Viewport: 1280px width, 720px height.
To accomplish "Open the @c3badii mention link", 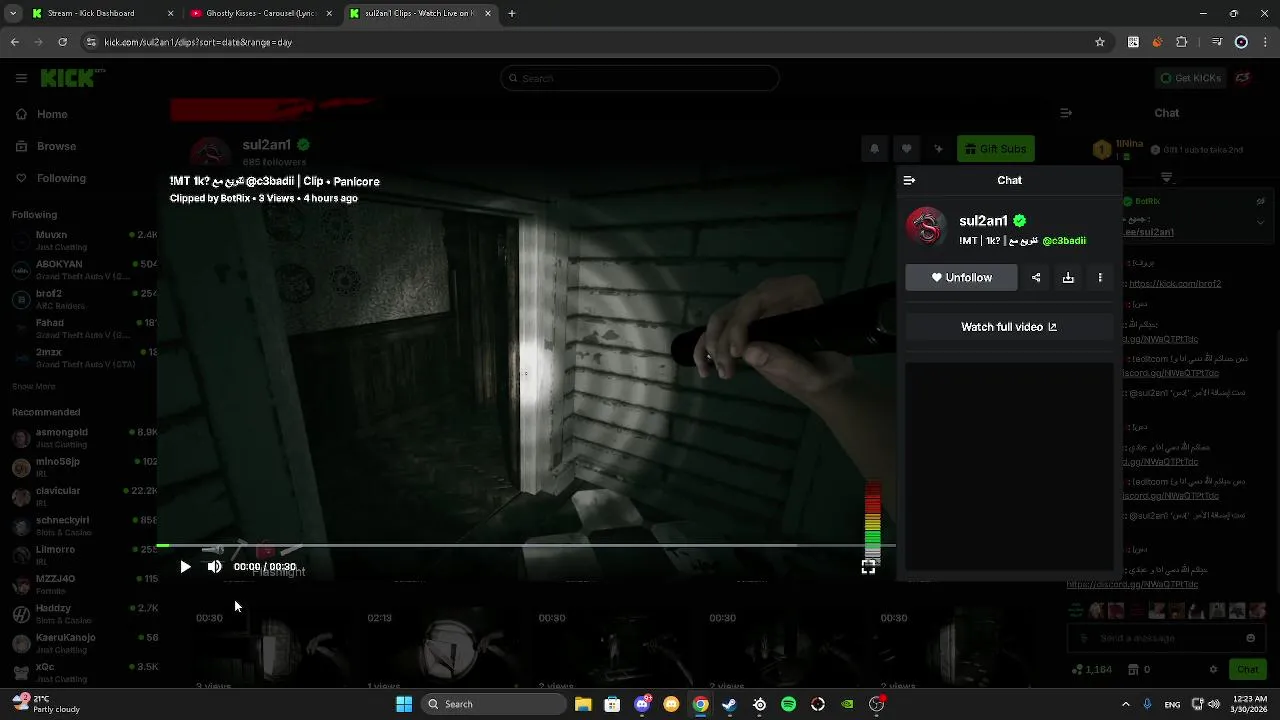I will [1064, 241].
